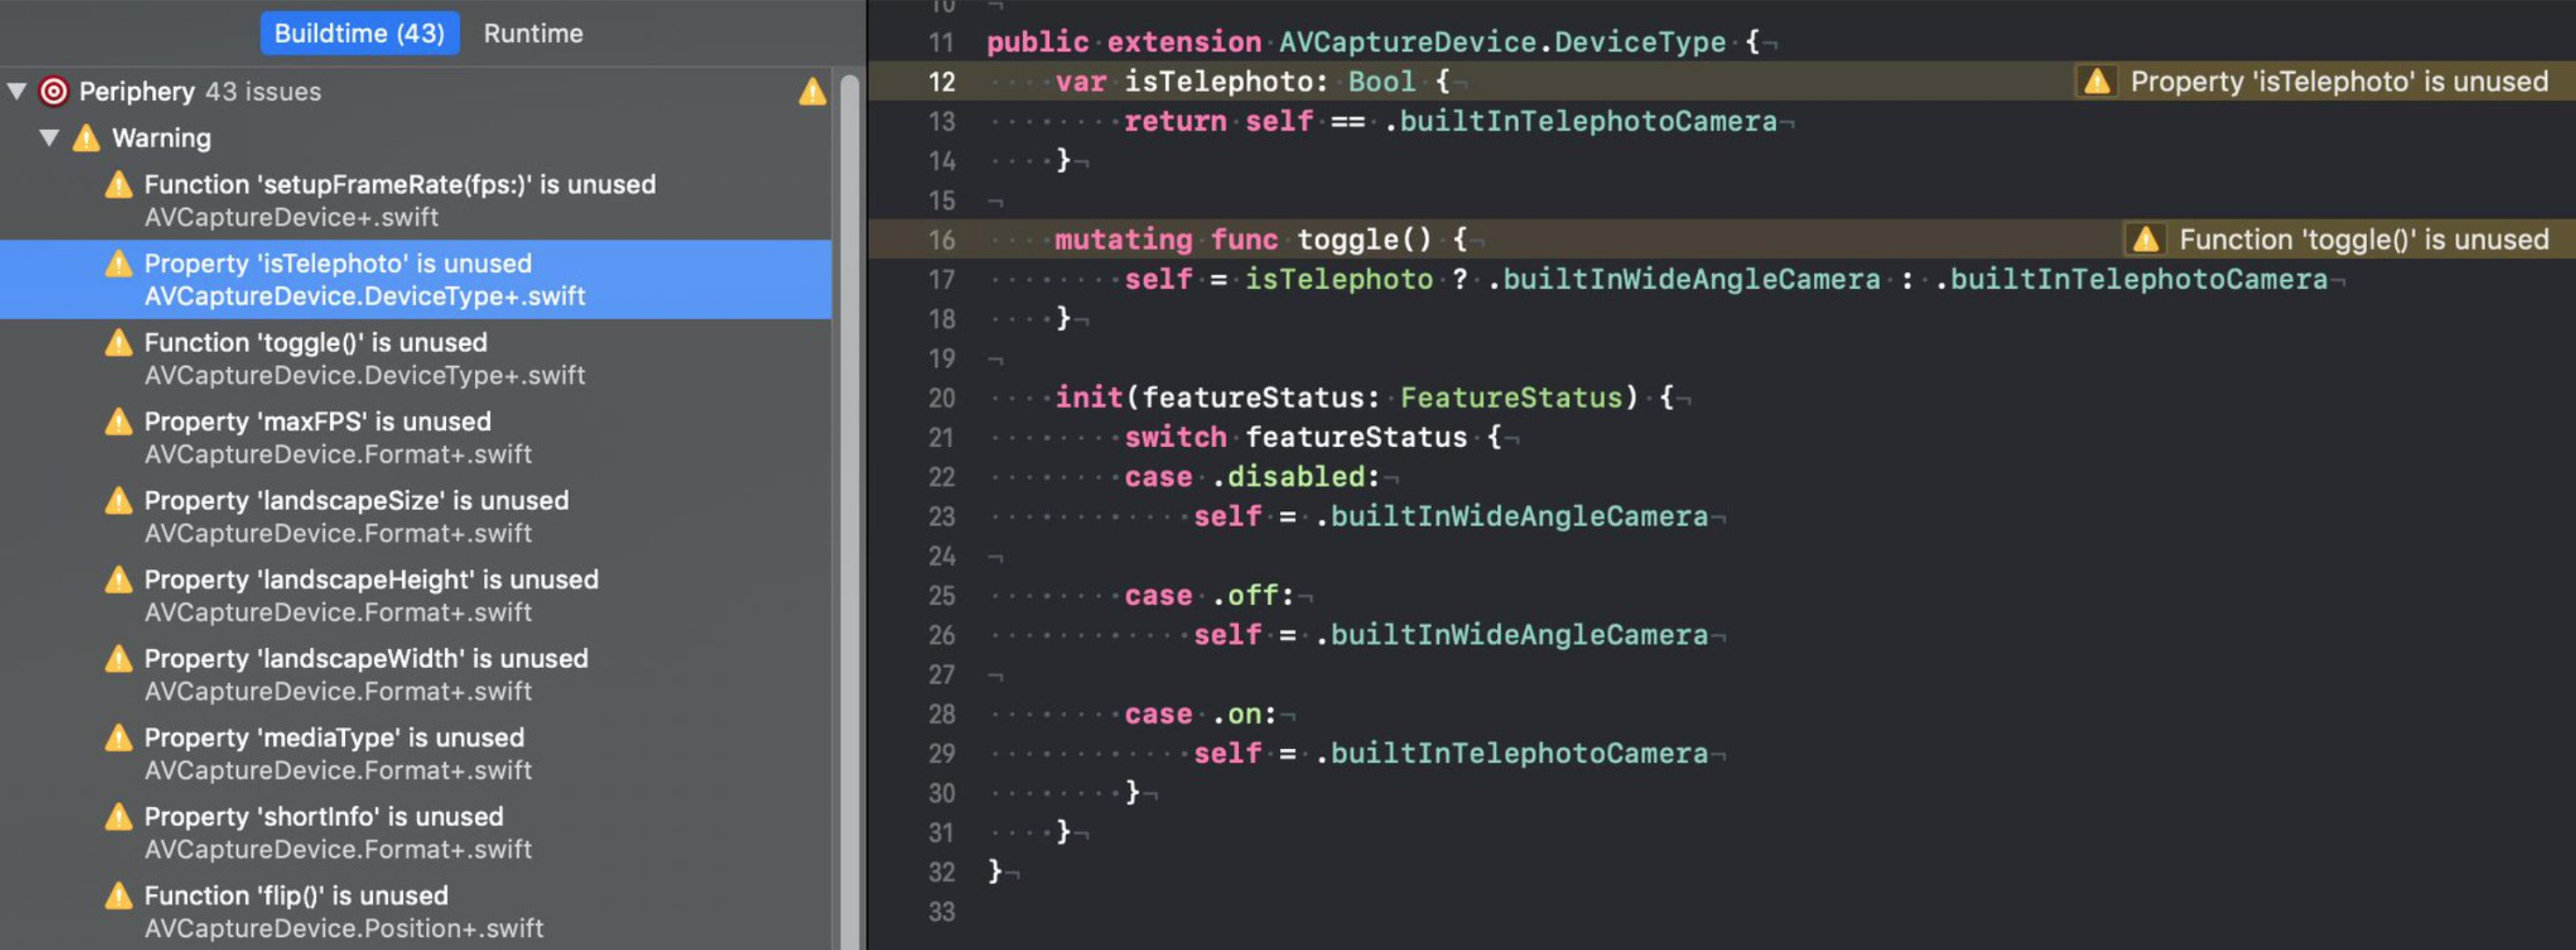Click warning icon beside 'isTelephoto' inline annotation
Image resolution: width=2576 pixels, height=950 pixels.
[x=2097, y=81]
